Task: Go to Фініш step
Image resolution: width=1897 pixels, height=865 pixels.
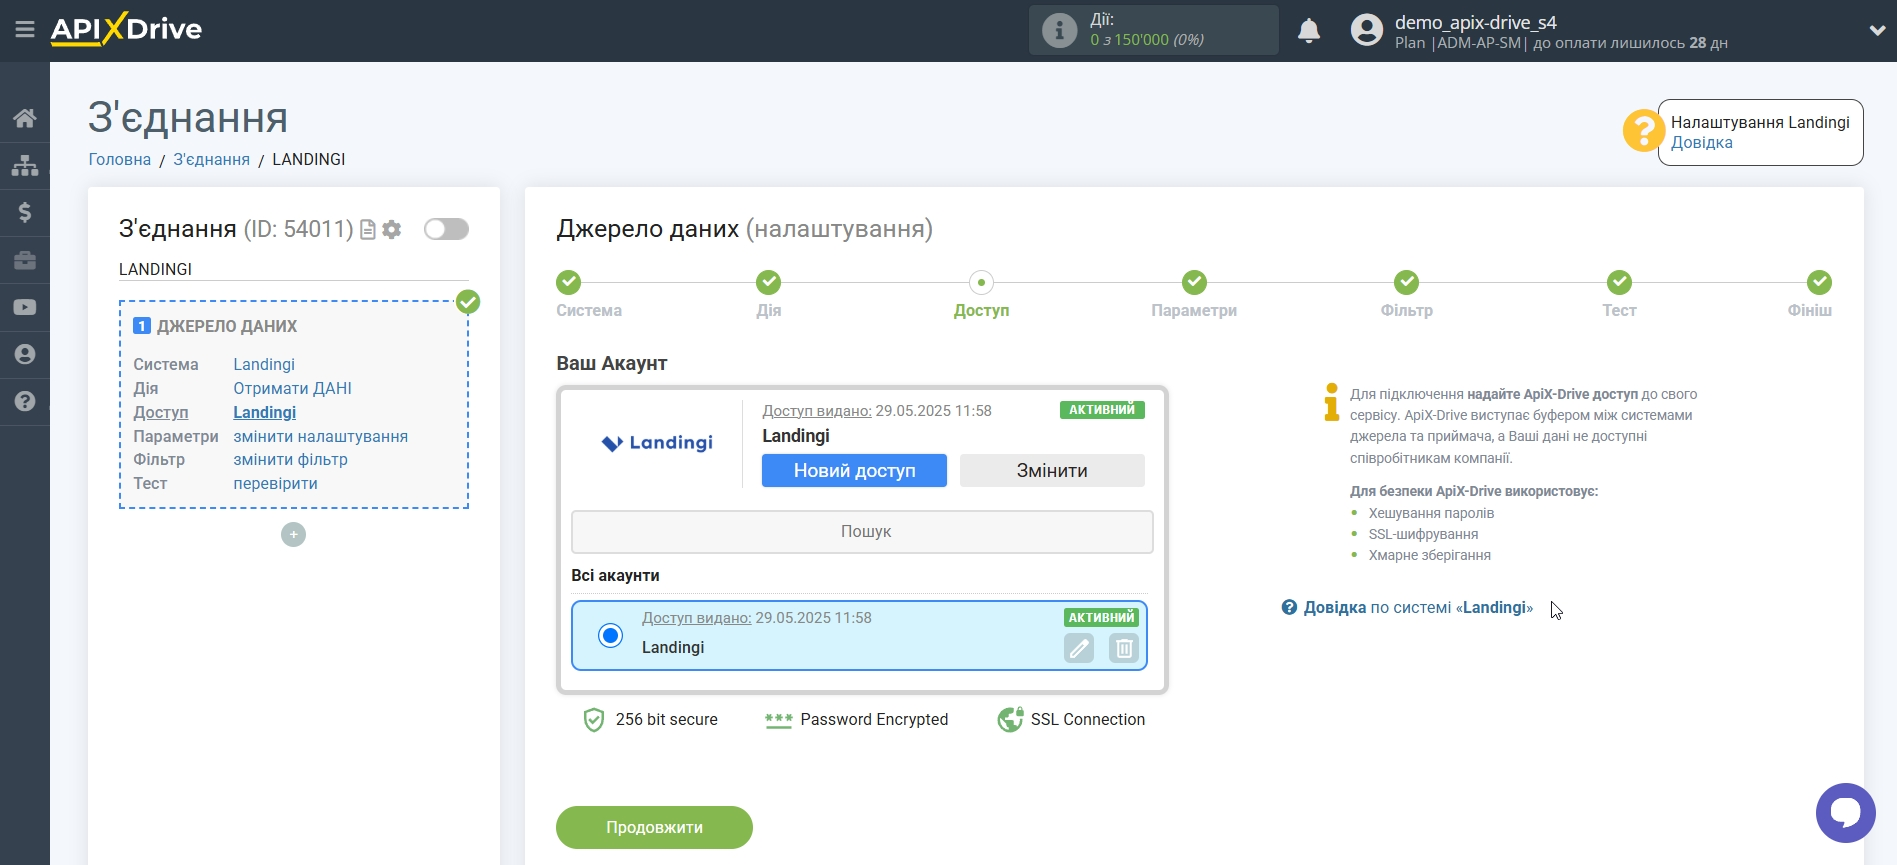Action: click(x=1819, y=282)
